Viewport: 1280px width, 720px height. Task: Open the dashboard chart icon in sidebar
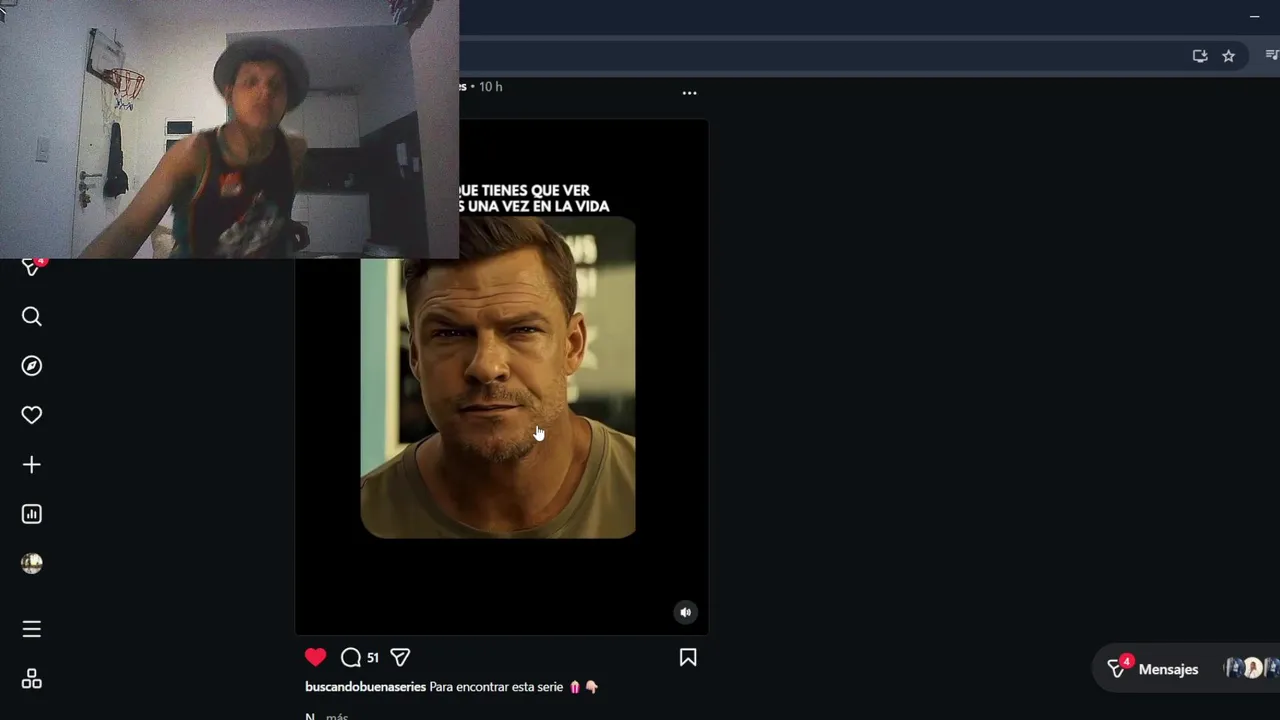coord(32,514)
